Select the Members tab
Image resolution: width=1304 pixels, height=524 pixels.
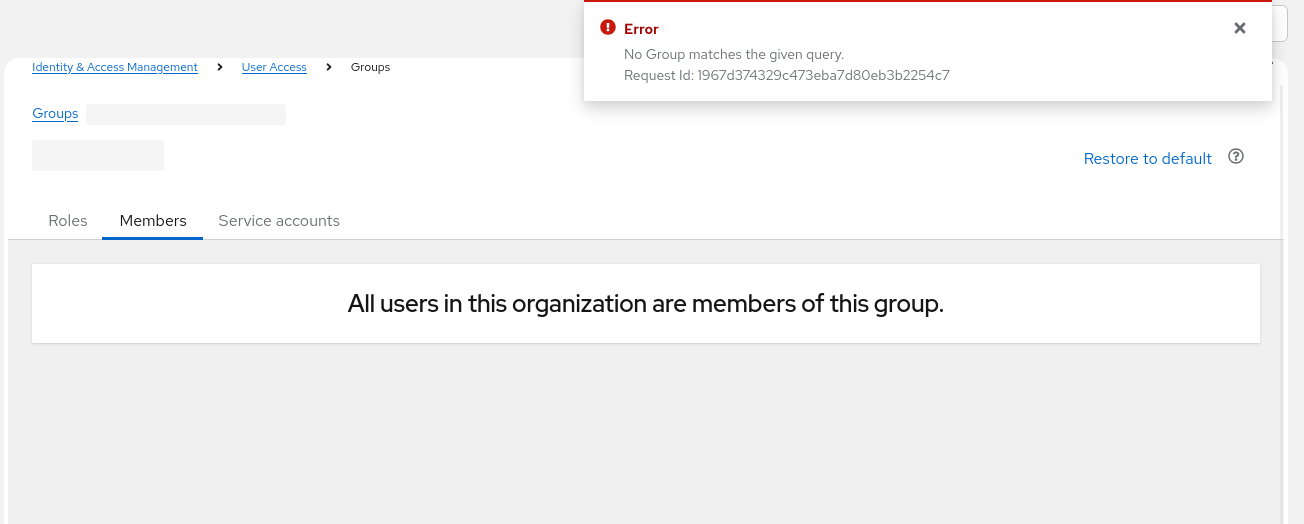pyautogui.click(x=153, y=221)
